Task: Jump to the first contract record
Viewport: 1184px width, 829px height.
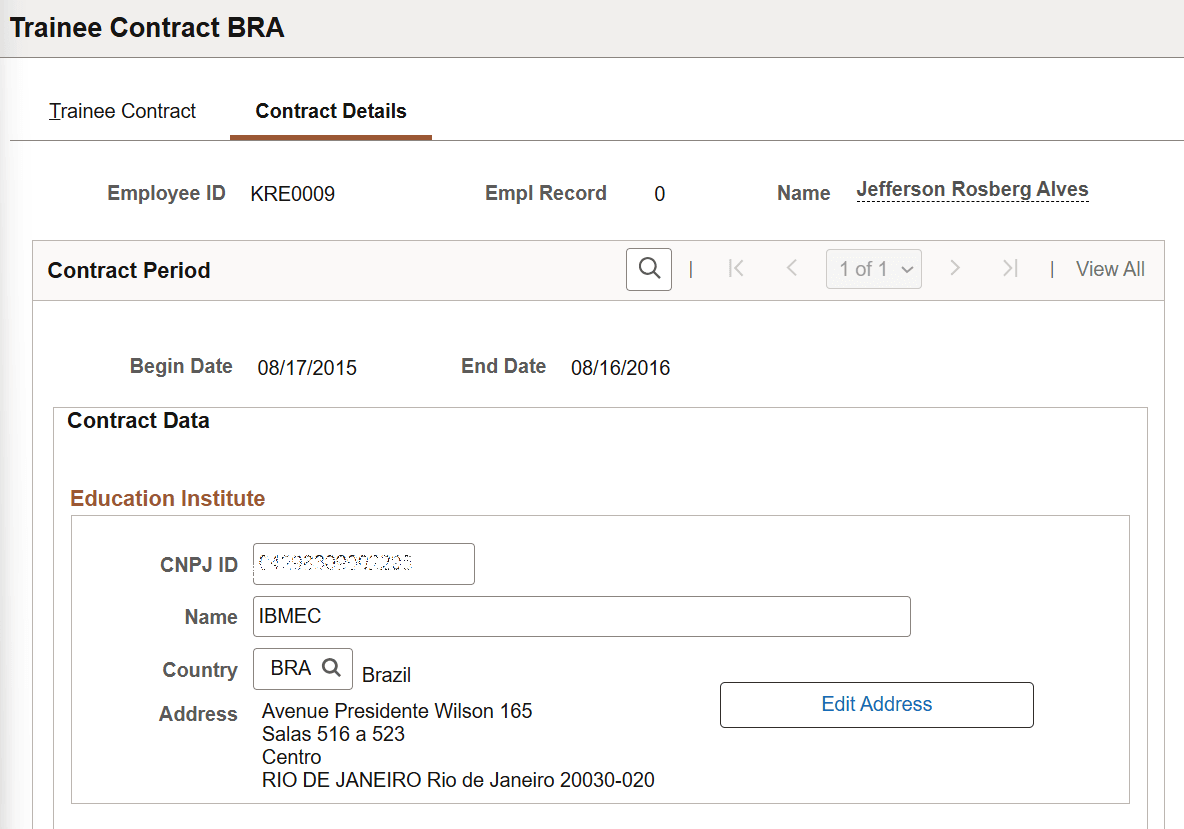Action: tap(736, 268)
